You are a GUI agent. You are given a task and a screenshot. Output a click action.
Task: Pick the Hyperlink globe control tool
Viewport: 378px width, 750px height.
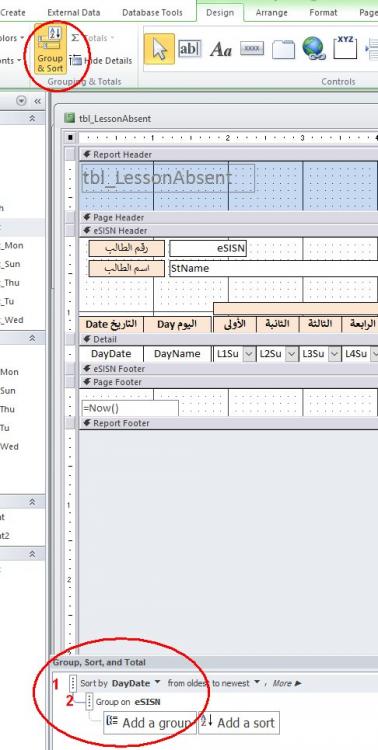pyautogui.click(x=314, y=49)
